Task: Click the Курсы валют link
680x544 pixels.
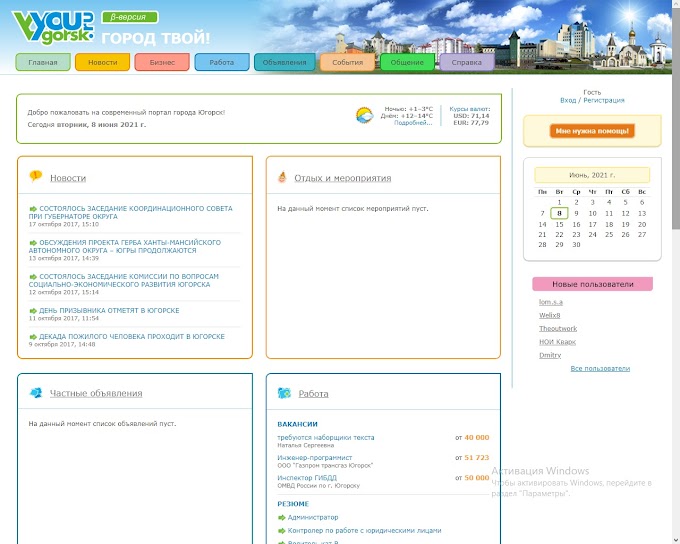Action: pos(470,109)
